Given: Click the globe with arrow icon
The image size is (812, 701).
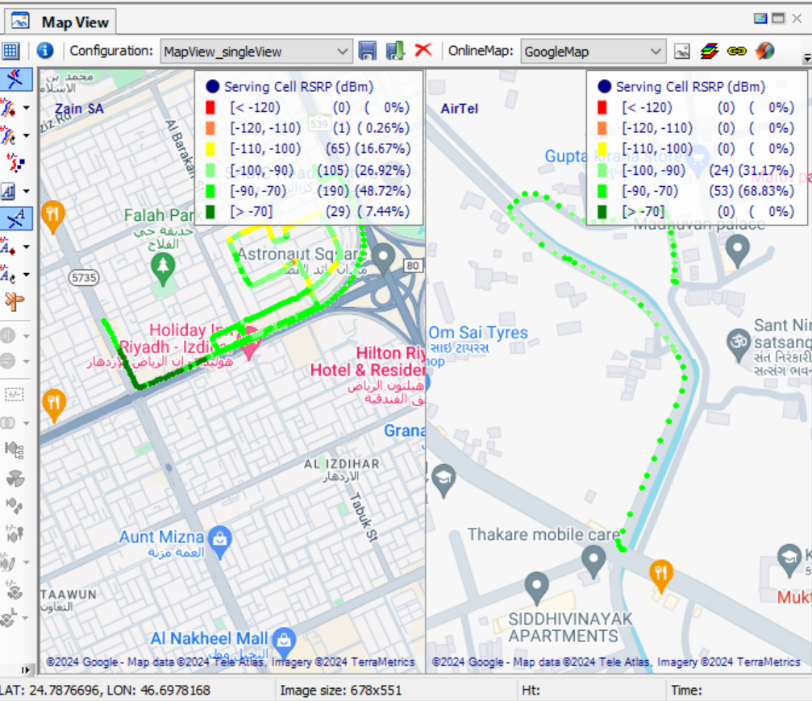Looking at the screenshot, I should 765,51.
